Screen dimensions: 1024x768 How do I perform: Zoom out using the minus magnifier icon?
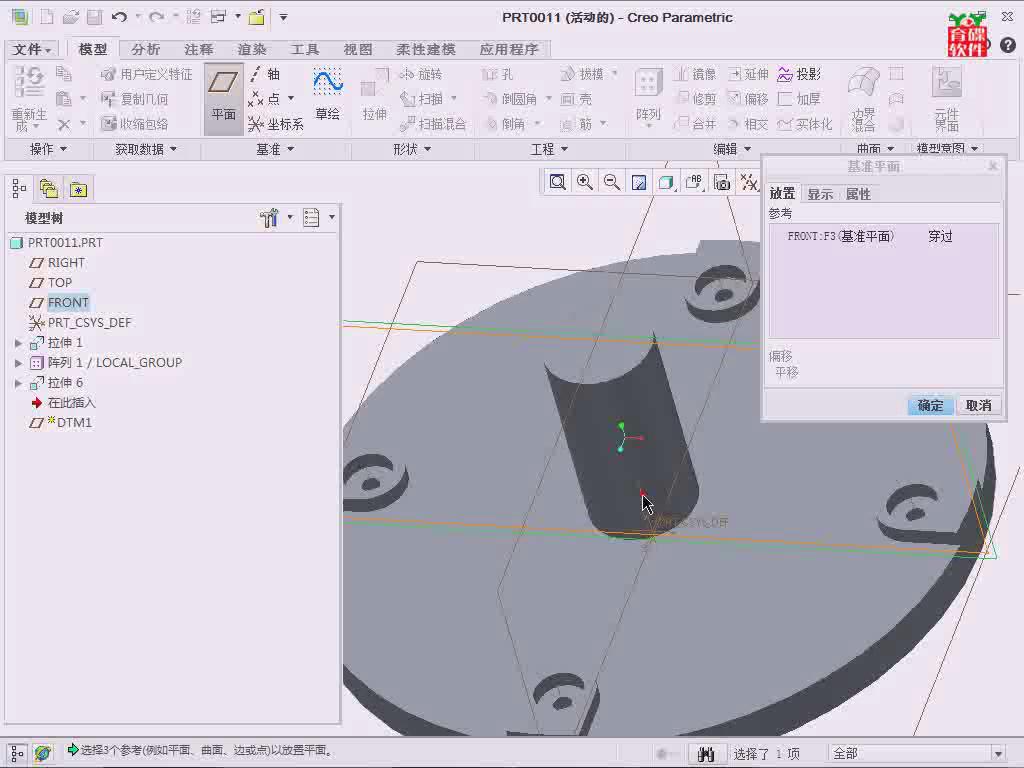point(612,182)
